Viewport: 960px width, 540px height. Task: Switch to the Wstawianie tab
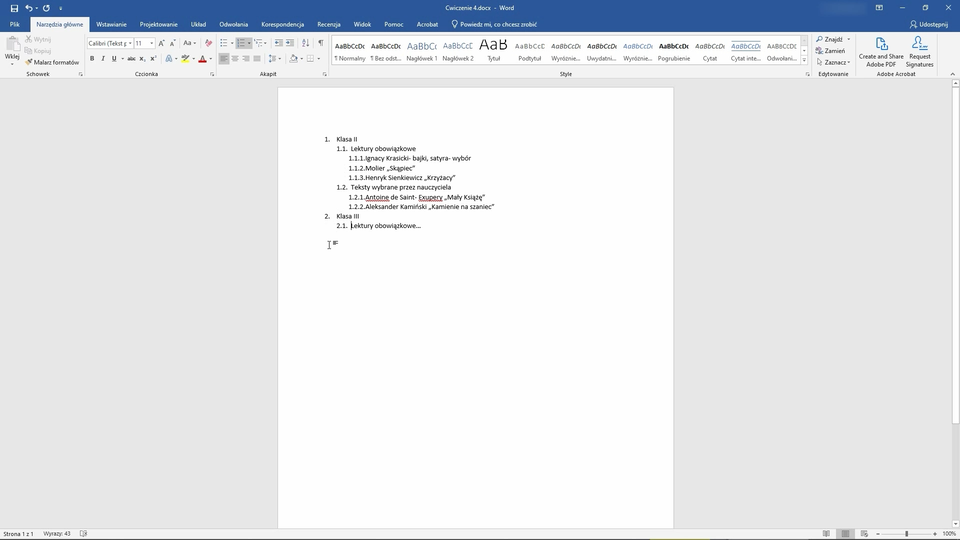pyautogui.click(x=111, y=24)
